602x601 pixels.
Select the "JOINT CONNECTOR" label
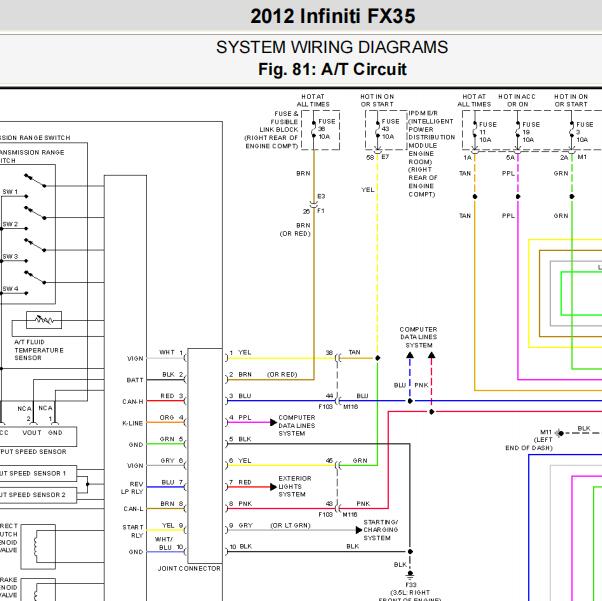(189, 568)
